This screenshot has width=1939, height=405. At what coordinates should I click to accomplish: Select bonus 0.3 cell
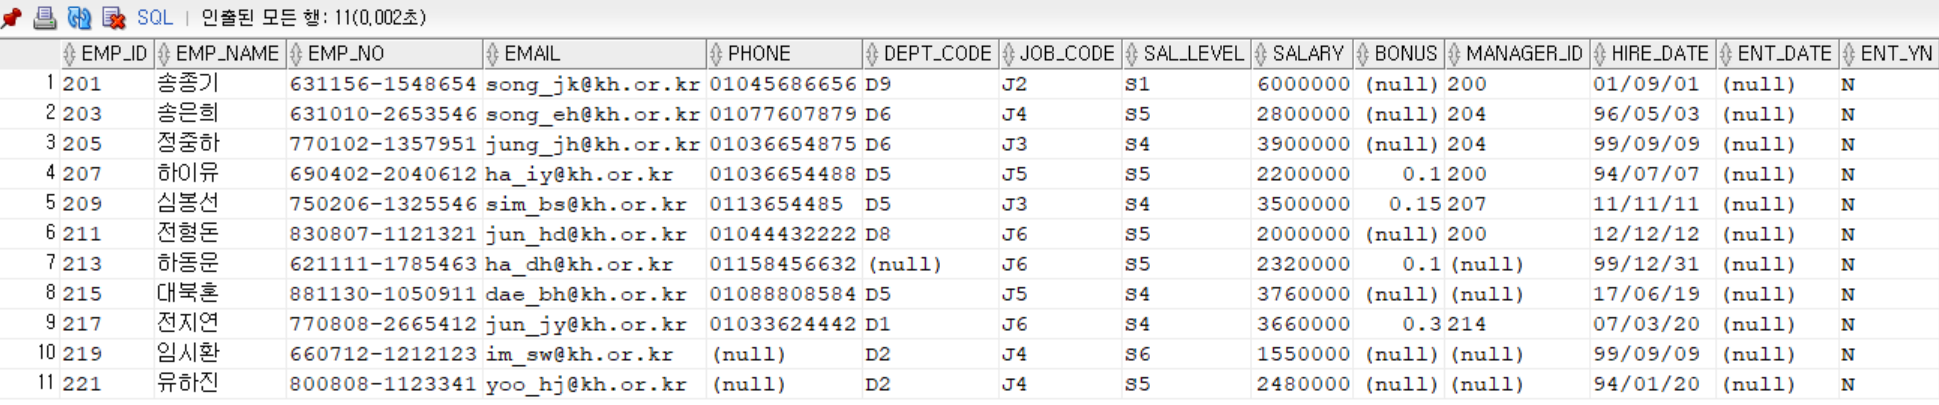click(x=1398, y=324)
